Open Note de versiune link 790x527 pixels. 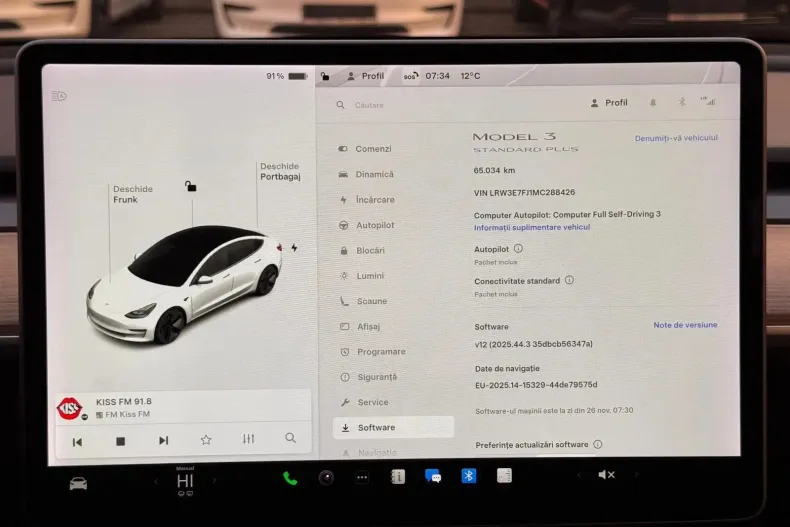point(685,325)
